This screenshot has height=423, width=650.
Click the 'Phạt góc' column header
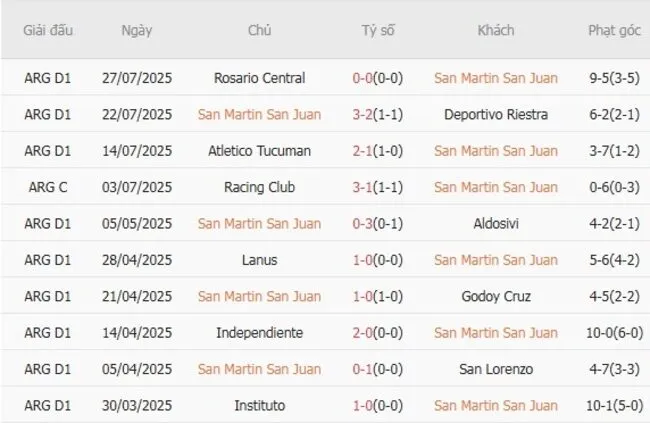614,30
